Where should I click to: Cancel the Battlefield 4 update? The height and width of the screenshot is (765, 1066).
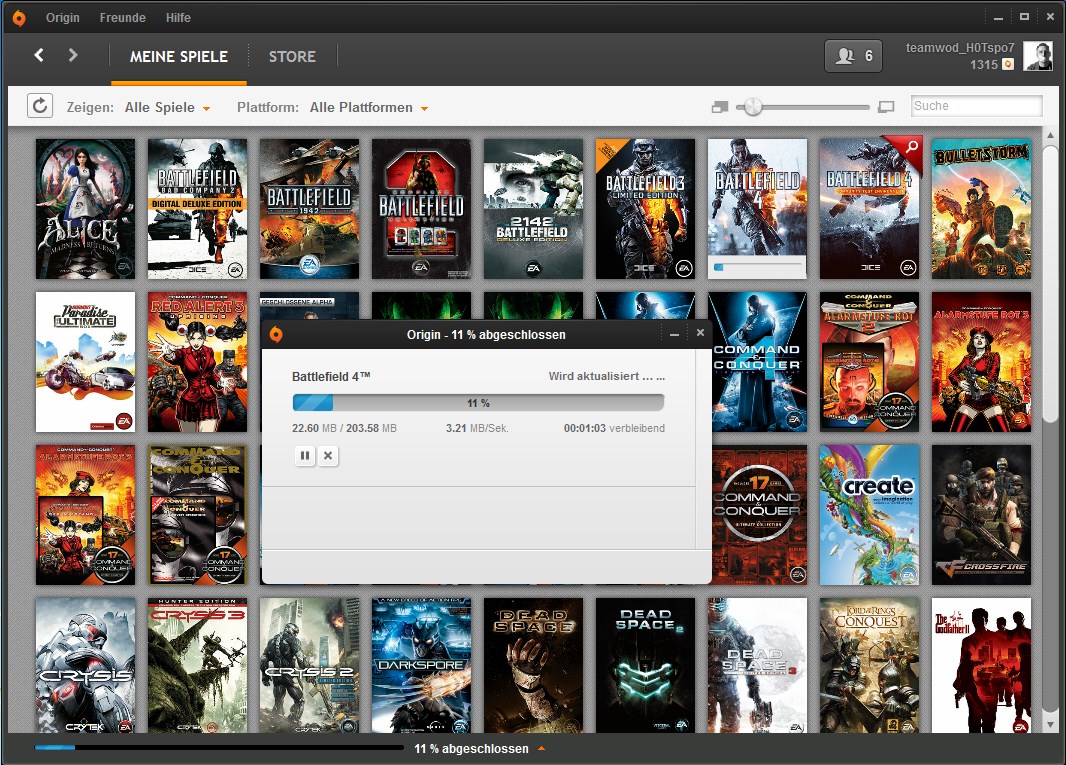(x=328, y=455)
